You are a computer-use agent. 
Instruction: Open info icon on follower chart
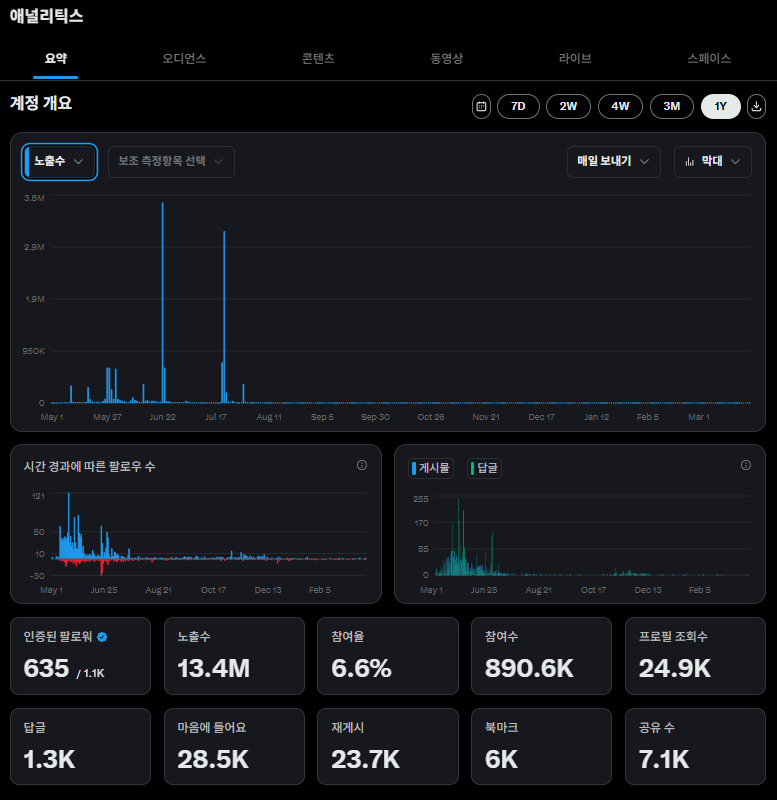click(x=362, y=465)
